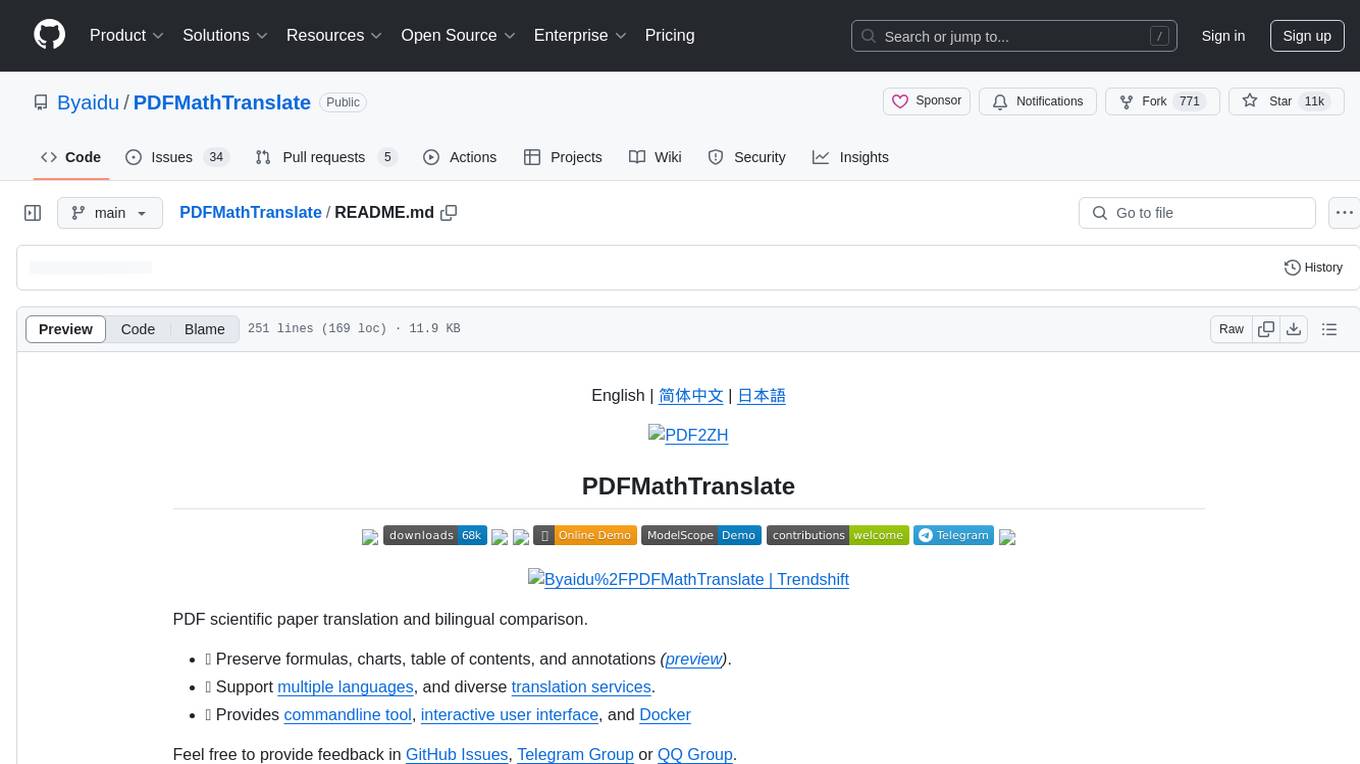This screenshot has width=1360, height=764.
Task: Open the Pricing page
Action: tap(670, 35)
